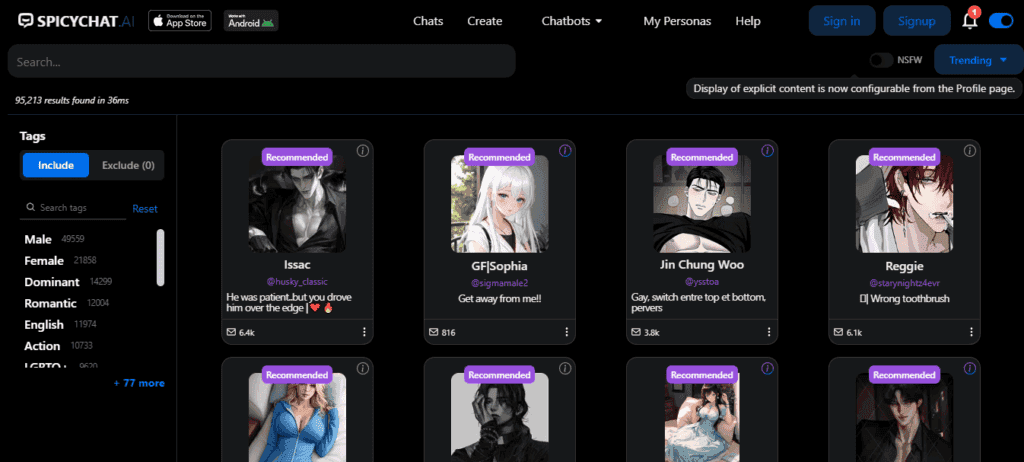
Task: Expand the Chatbots menu dropdown
Action: 572,21
